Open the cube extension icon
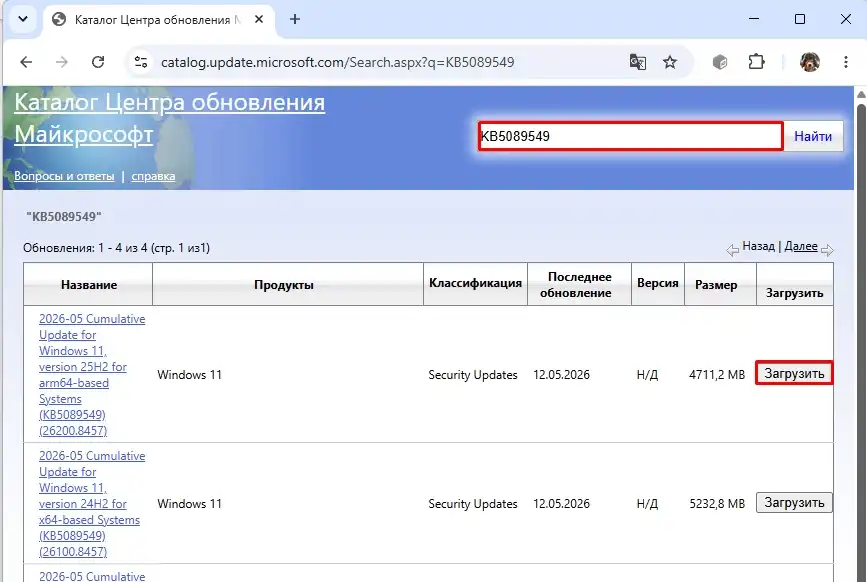 (x=720, y=62)
